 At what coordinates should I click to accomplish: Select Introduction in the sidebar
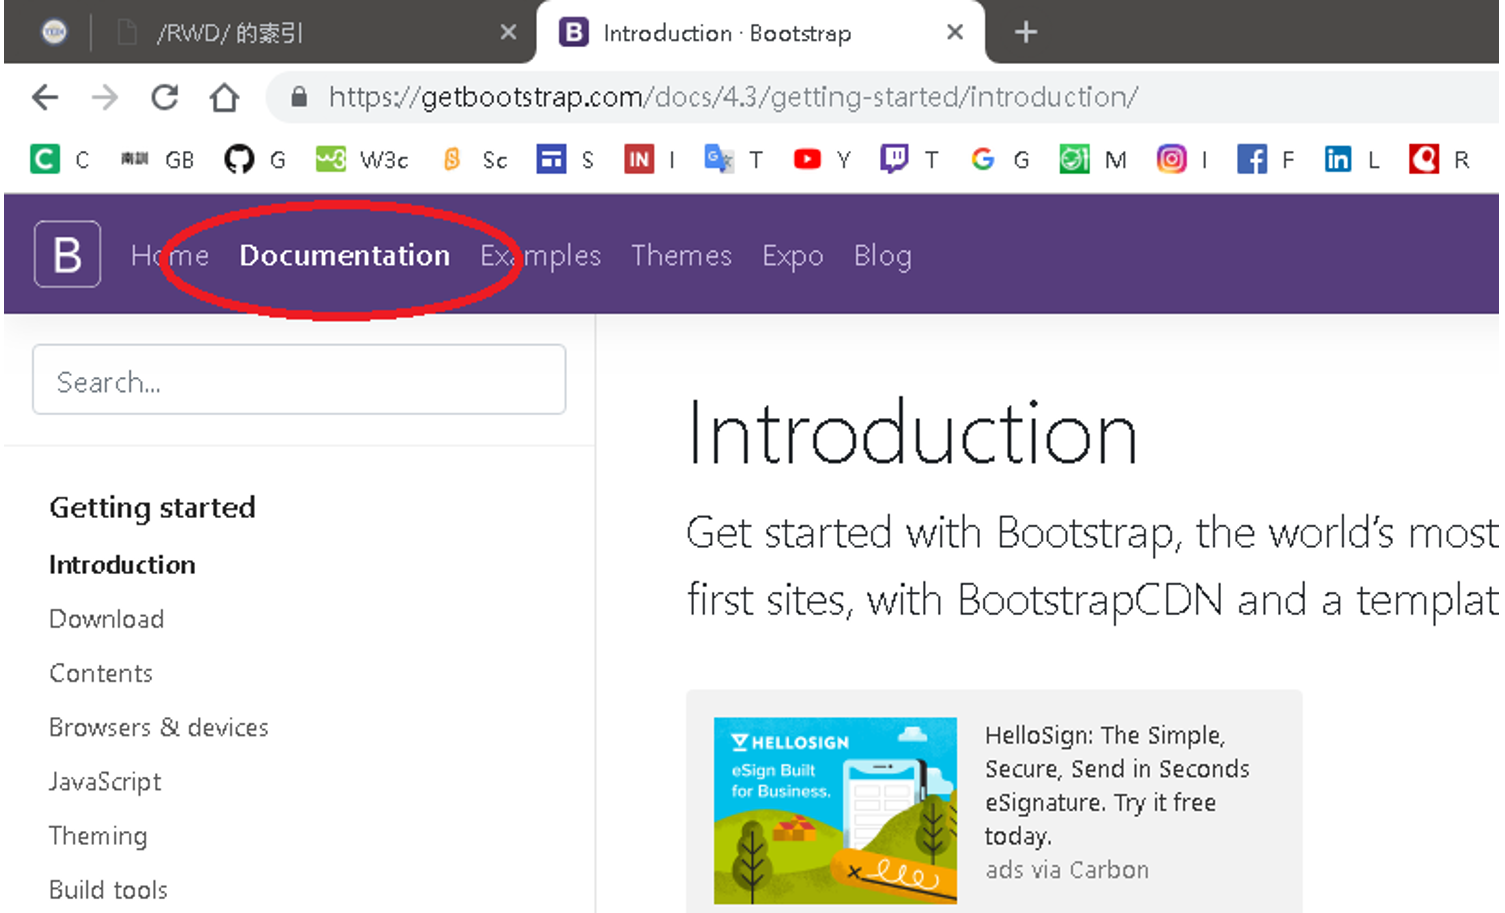point(122,565)
